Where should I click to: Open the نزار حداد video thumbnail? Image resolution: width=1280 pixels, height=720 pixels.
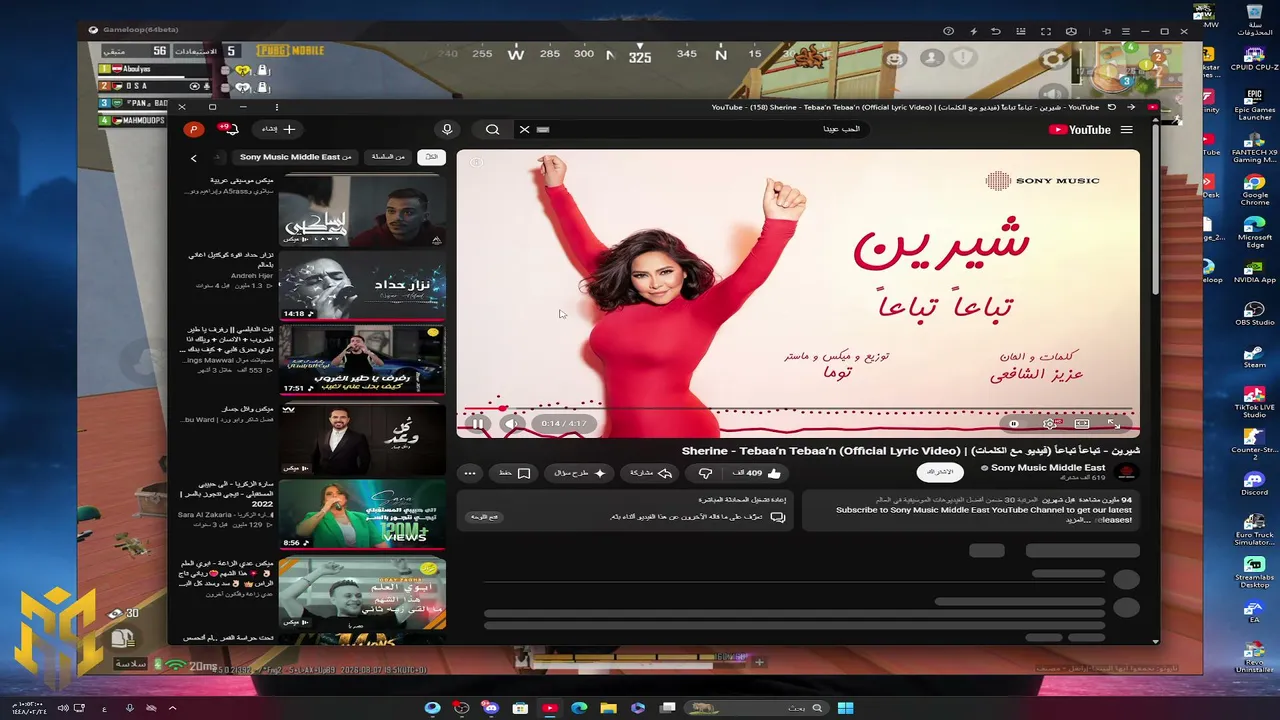(x=362, y=286)
